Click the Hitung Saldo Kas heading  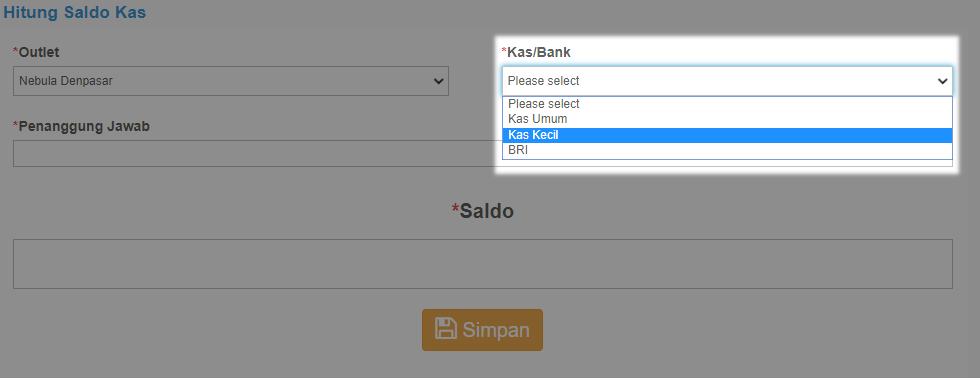tap(74, 12)
